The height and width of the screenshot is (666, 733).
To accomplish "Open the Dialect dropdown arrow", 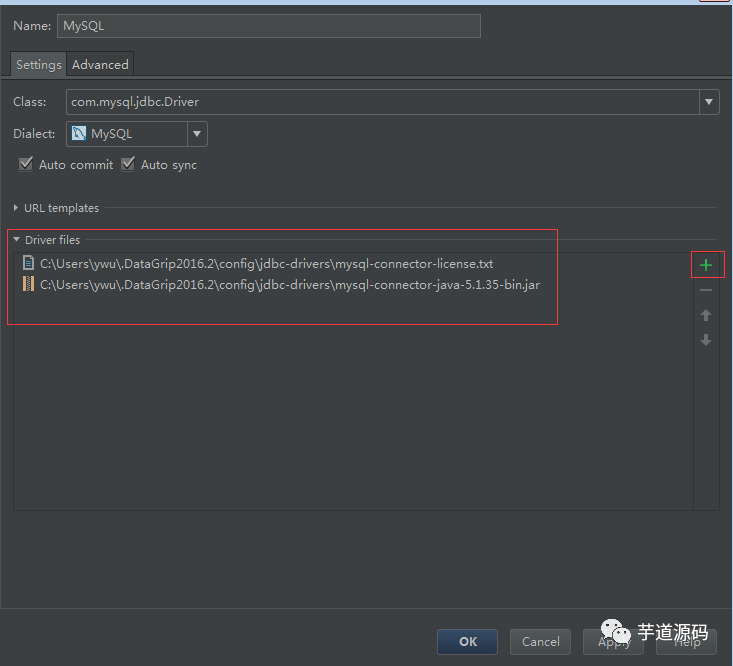I will [x=197, y=134].
